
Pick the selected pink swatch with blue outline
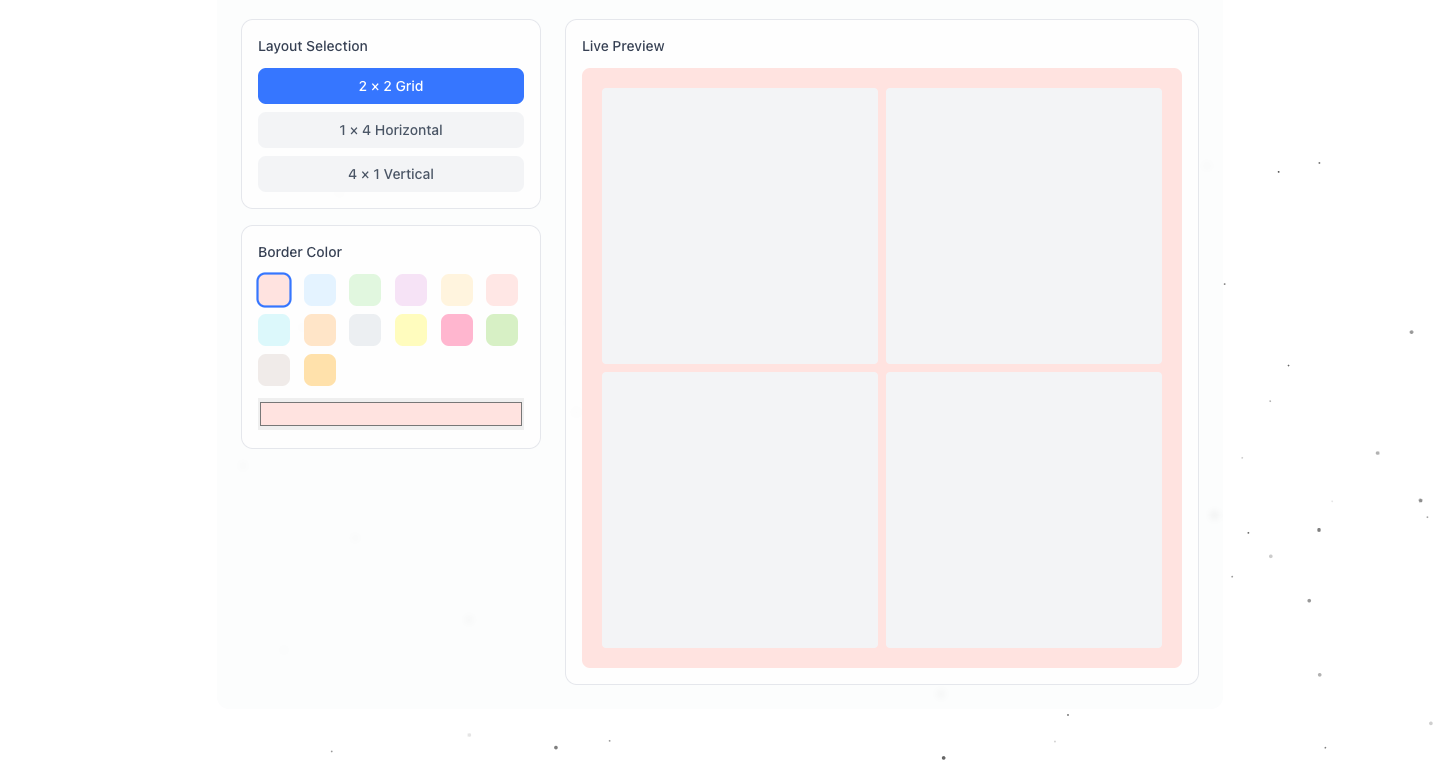point(274,290)
